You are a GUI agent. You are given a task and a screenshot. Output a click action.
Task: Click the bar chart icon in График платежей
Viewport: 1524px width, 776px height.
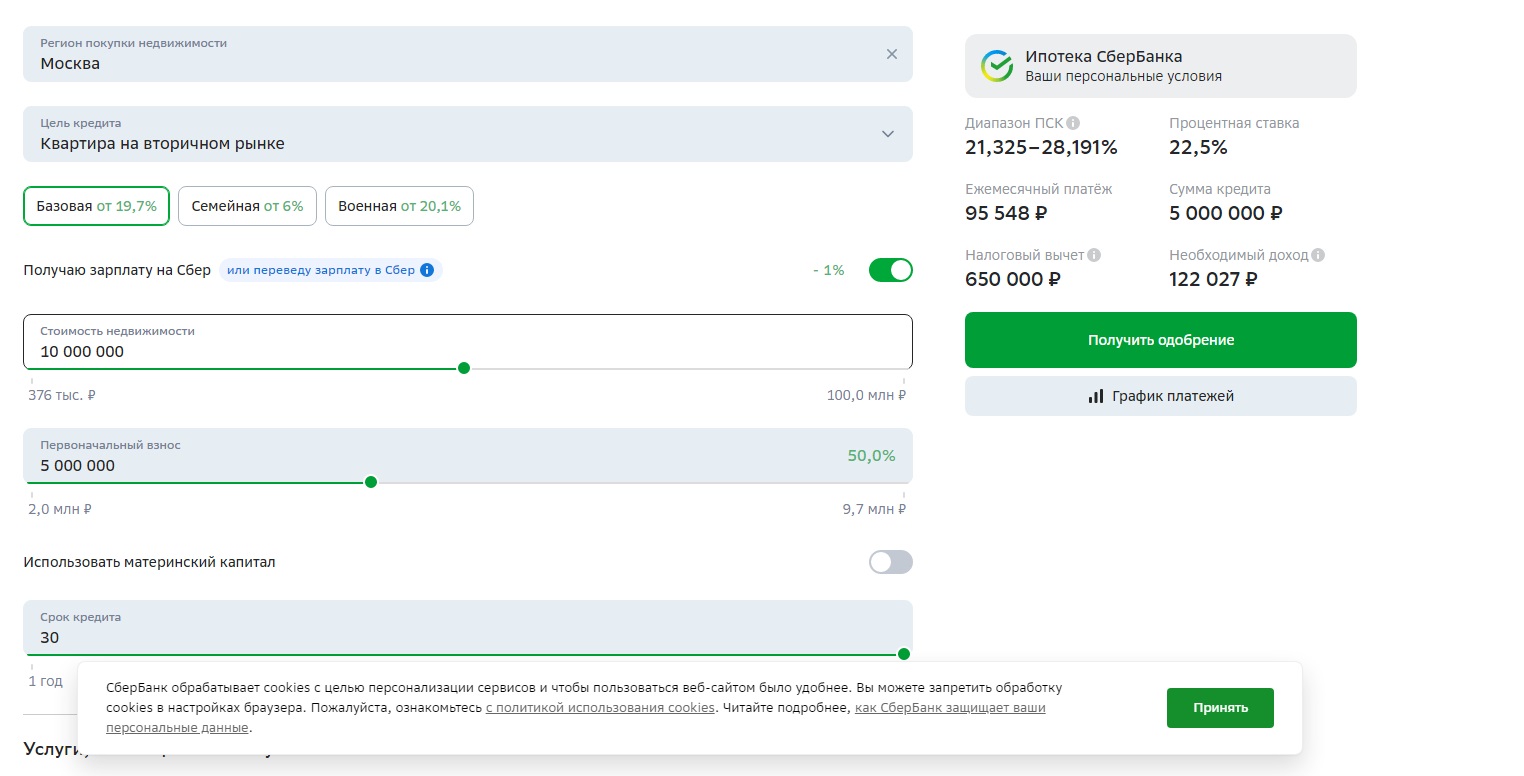click(1096, 396)
